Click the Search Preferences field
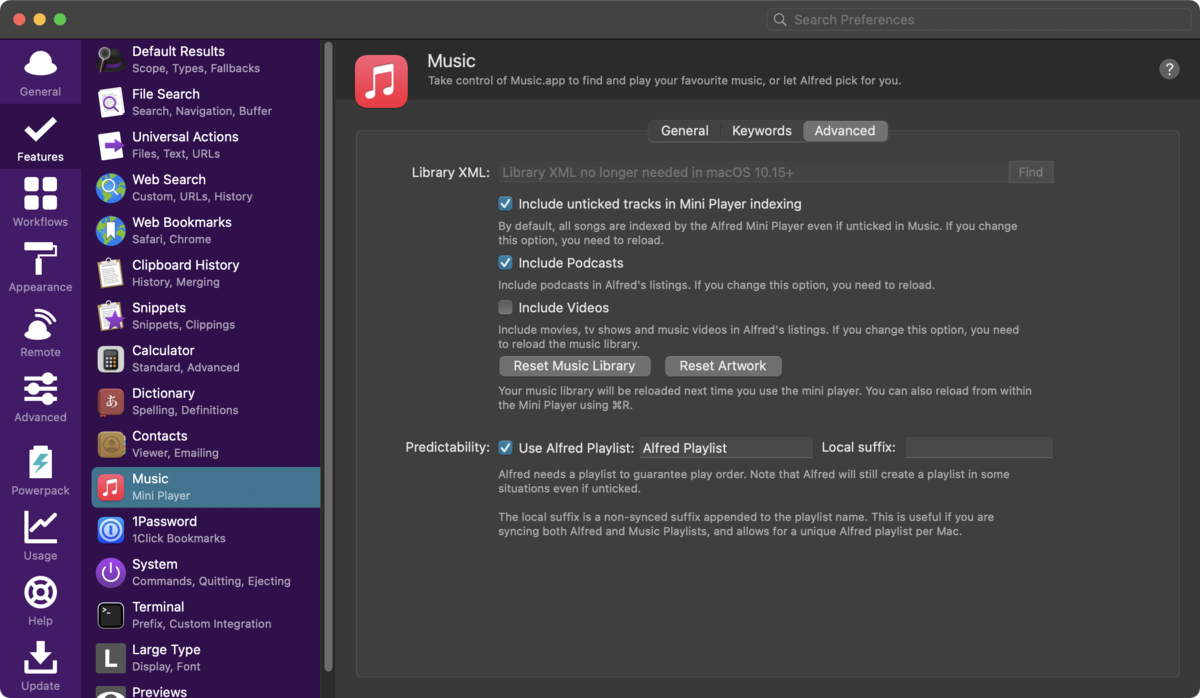The image size is (1200, 698). [979, 19]
